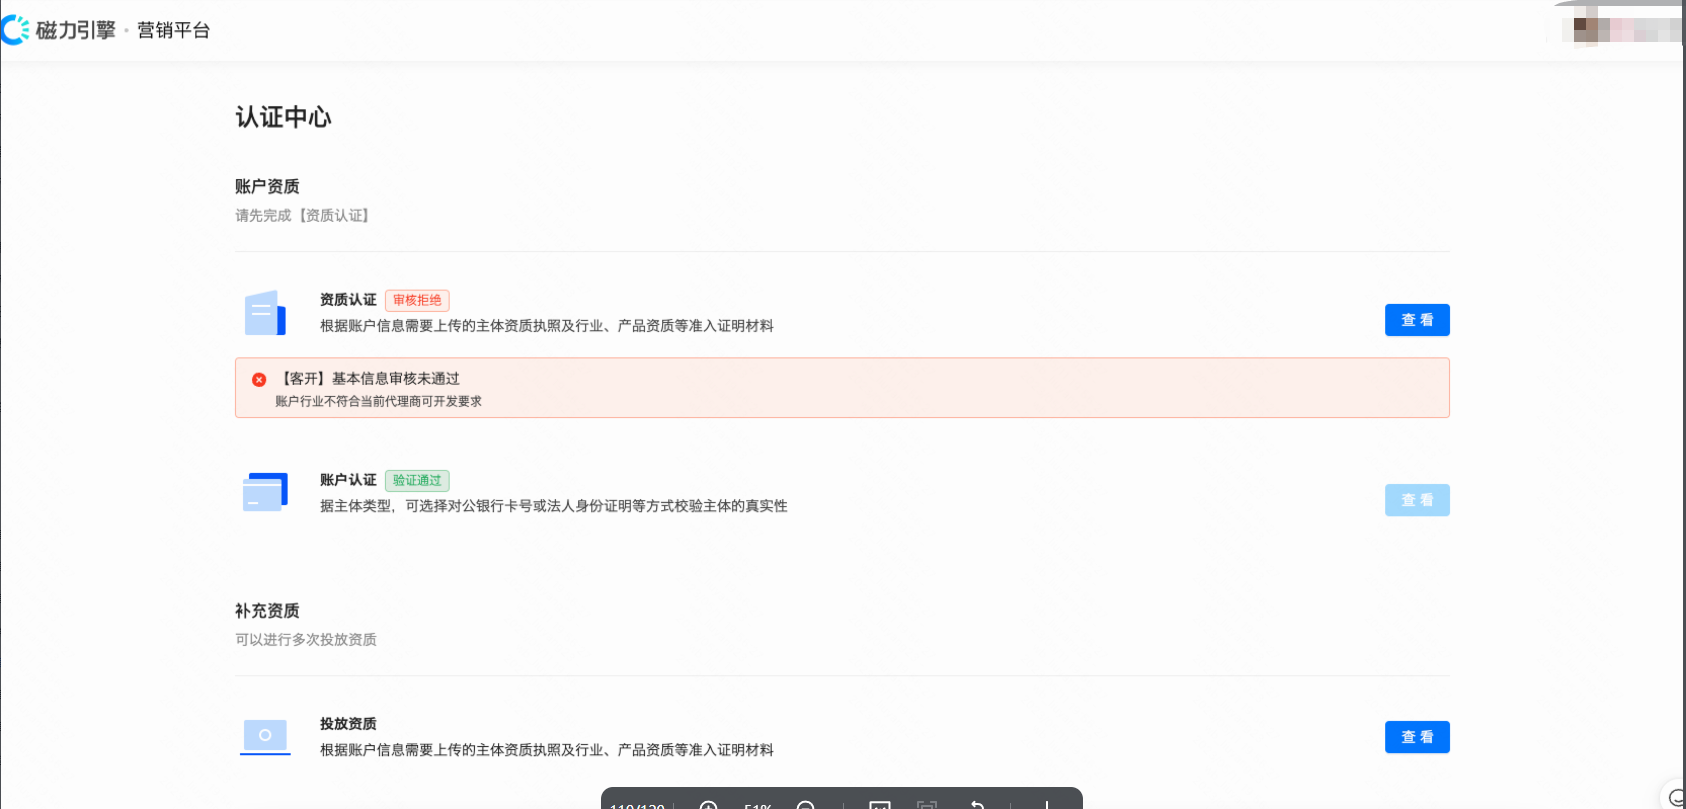Click the 51% zoom level indicator
1686x809 pixels.
pyautogui.click(x=757, y=805)
